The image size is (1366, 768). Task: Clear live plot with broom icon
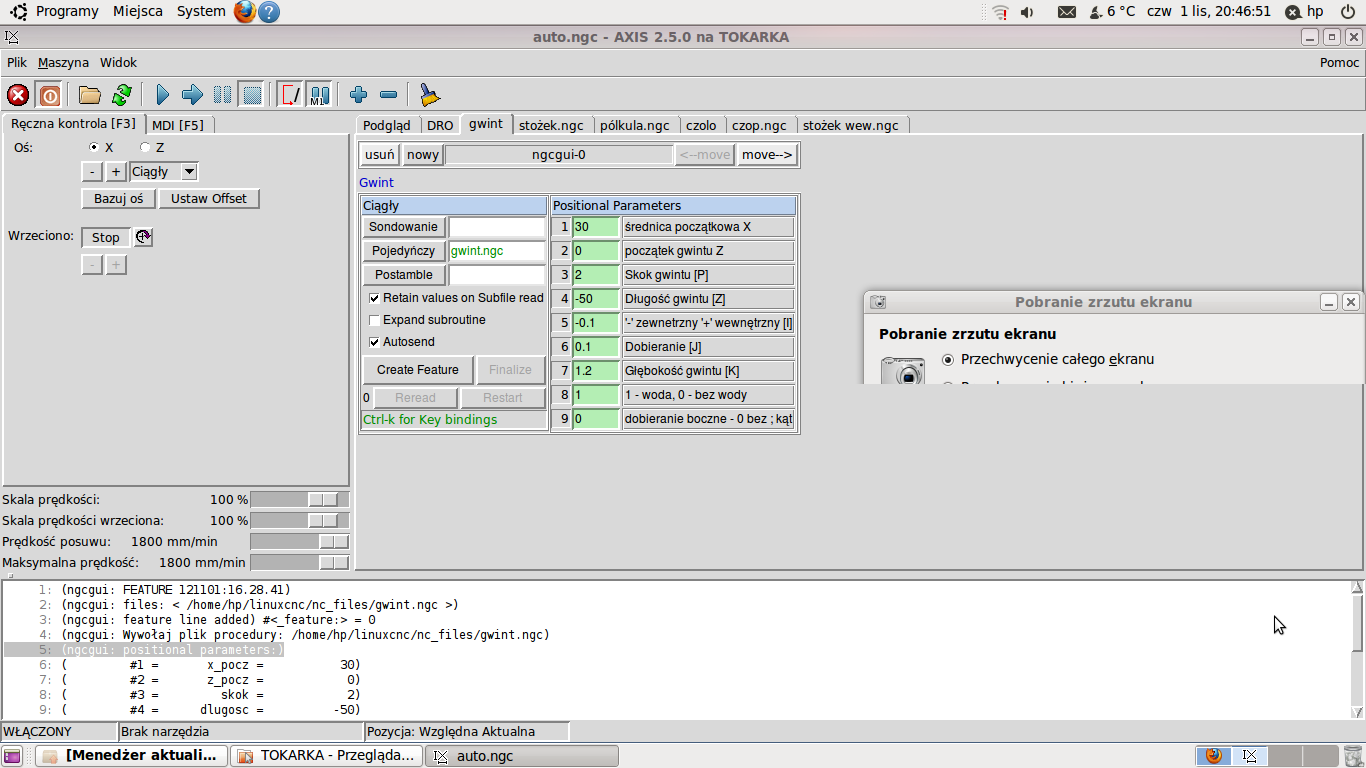(x=429, y=95)
